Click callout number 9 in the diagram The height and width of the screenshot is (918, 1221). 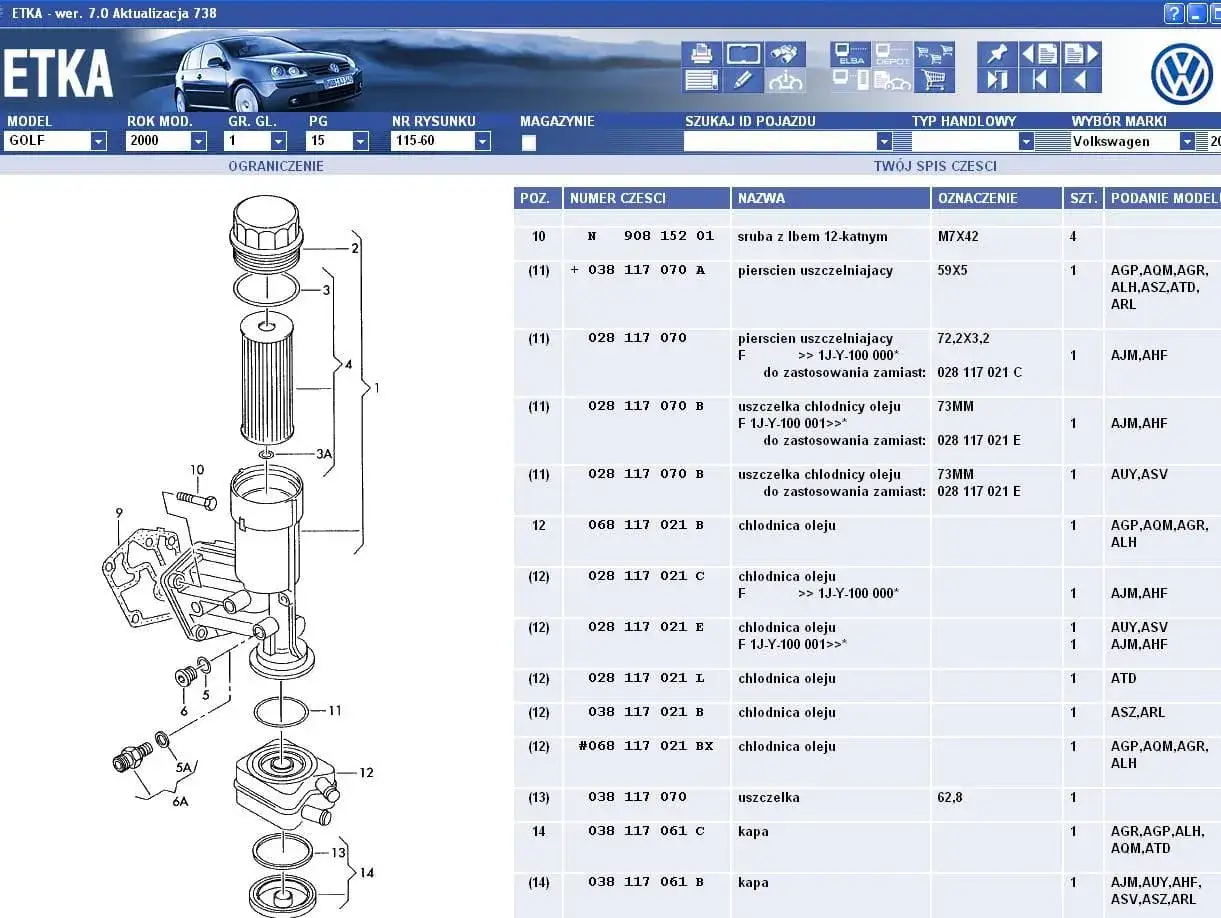[x=119, y=513]
